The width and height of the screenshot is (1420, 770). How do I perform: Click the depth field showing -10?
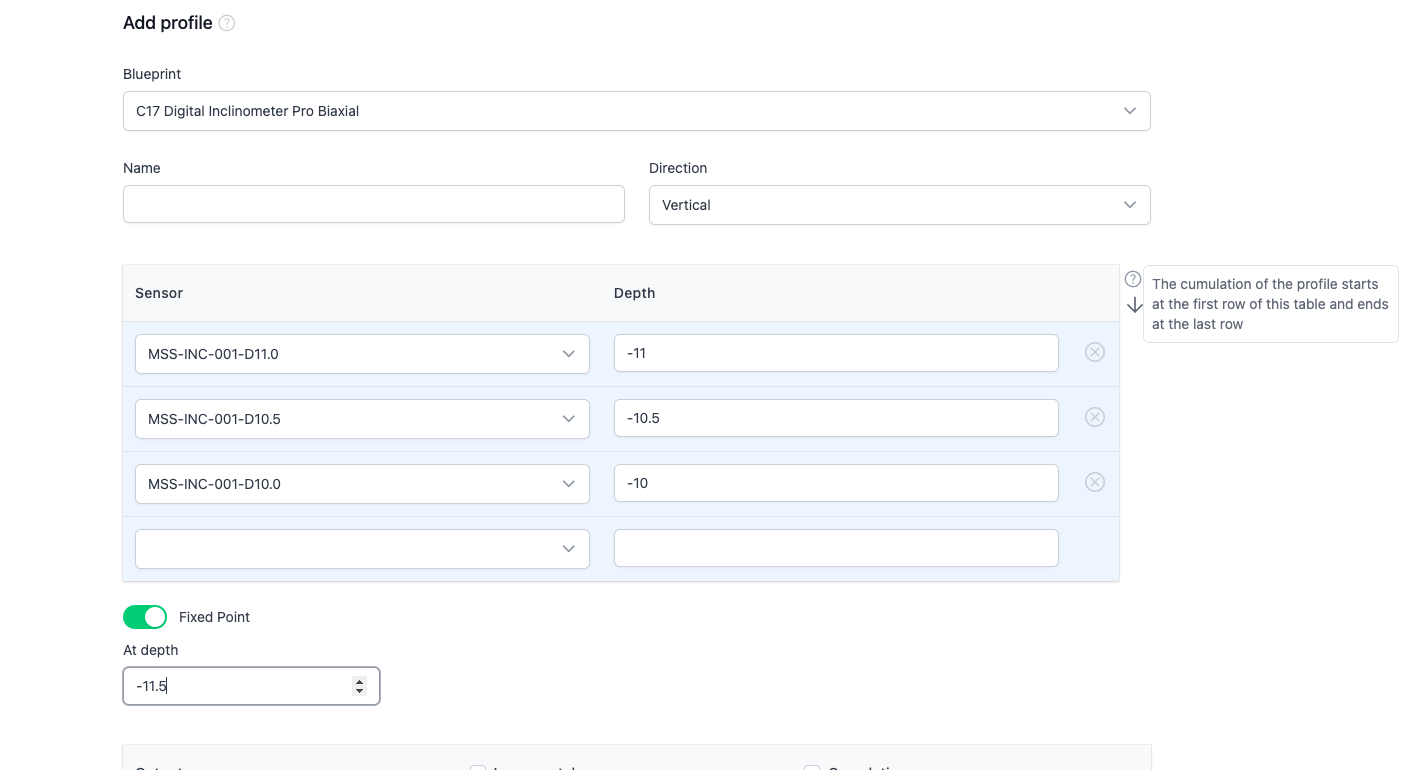(835, 483)
